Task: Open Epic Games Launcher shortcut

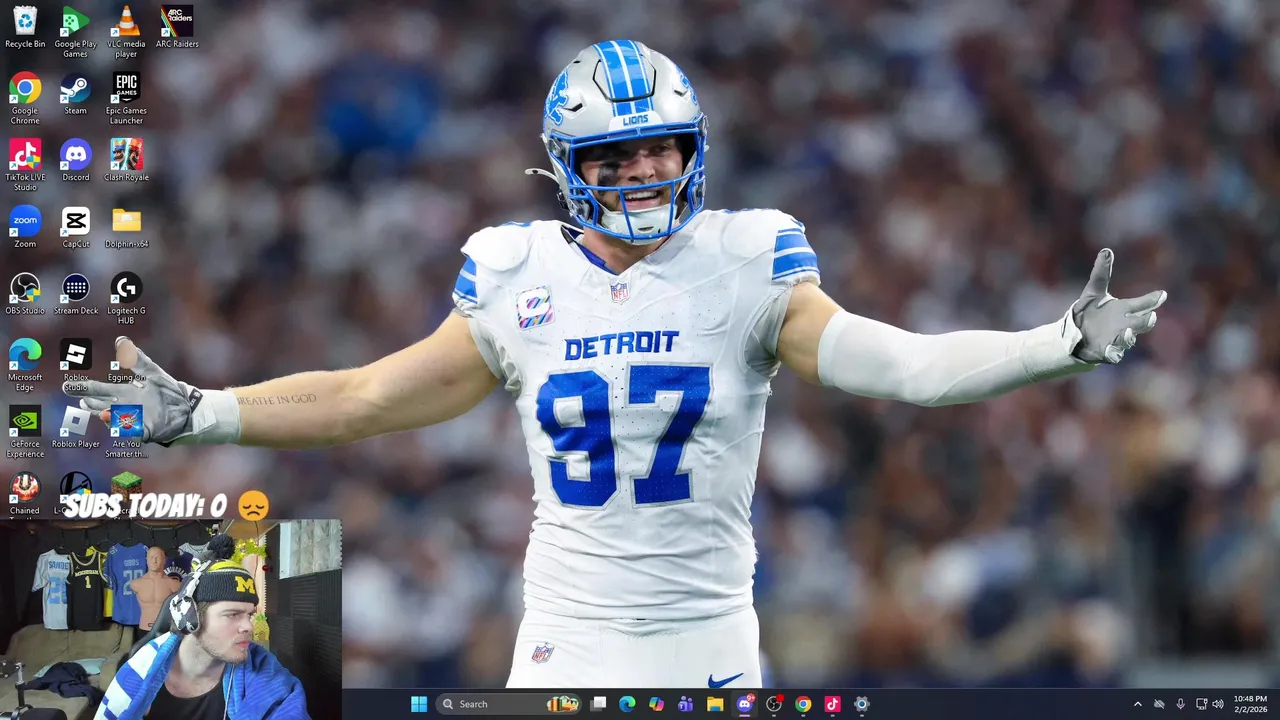Action: coord(126,99)
